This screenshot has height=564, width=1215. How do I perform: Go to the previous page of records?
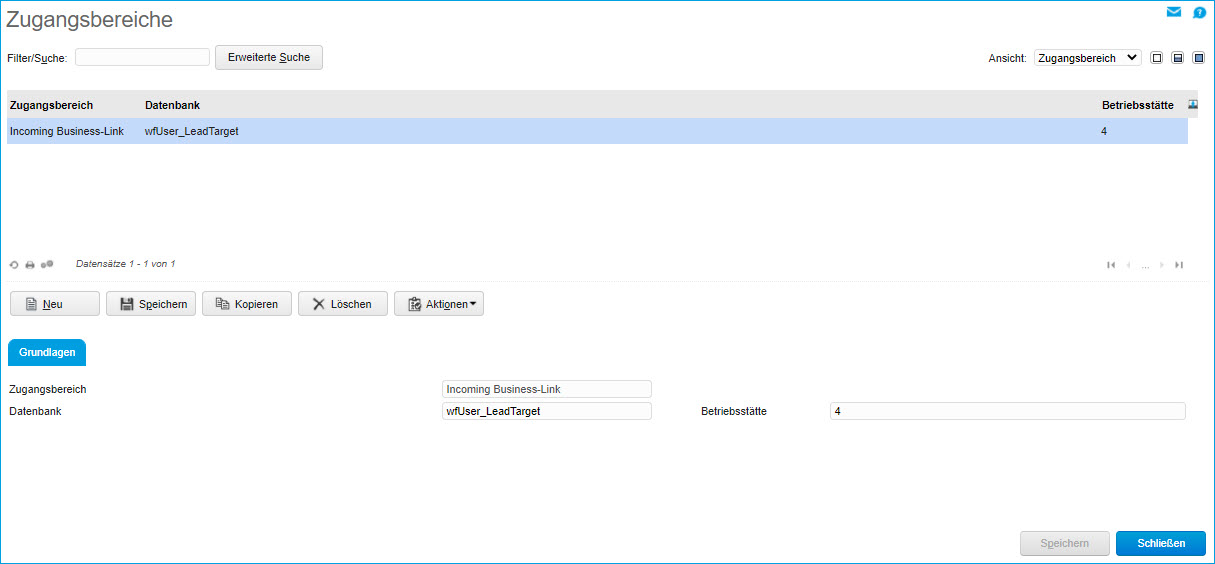[1129, 265]
